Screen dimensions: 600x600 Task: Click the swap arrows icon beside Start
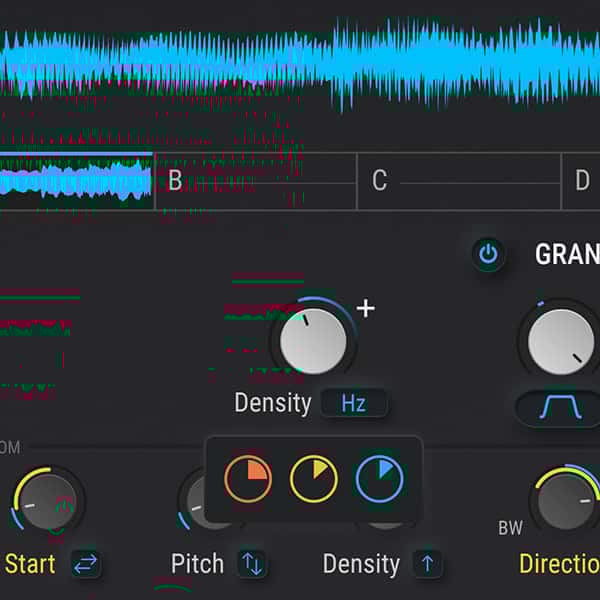pyautogui.click(x=86, y=564)
